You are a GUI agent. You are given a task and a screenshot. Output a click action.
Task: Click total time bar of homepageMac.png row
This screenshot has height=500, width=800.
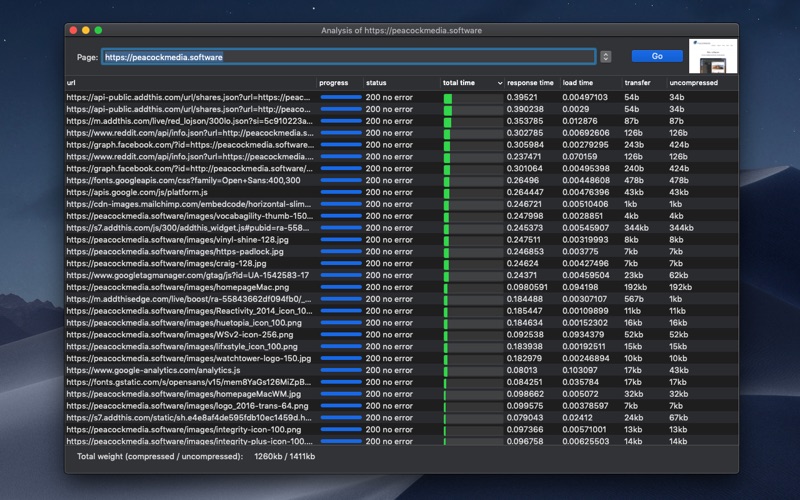click(x=473, y=287)
